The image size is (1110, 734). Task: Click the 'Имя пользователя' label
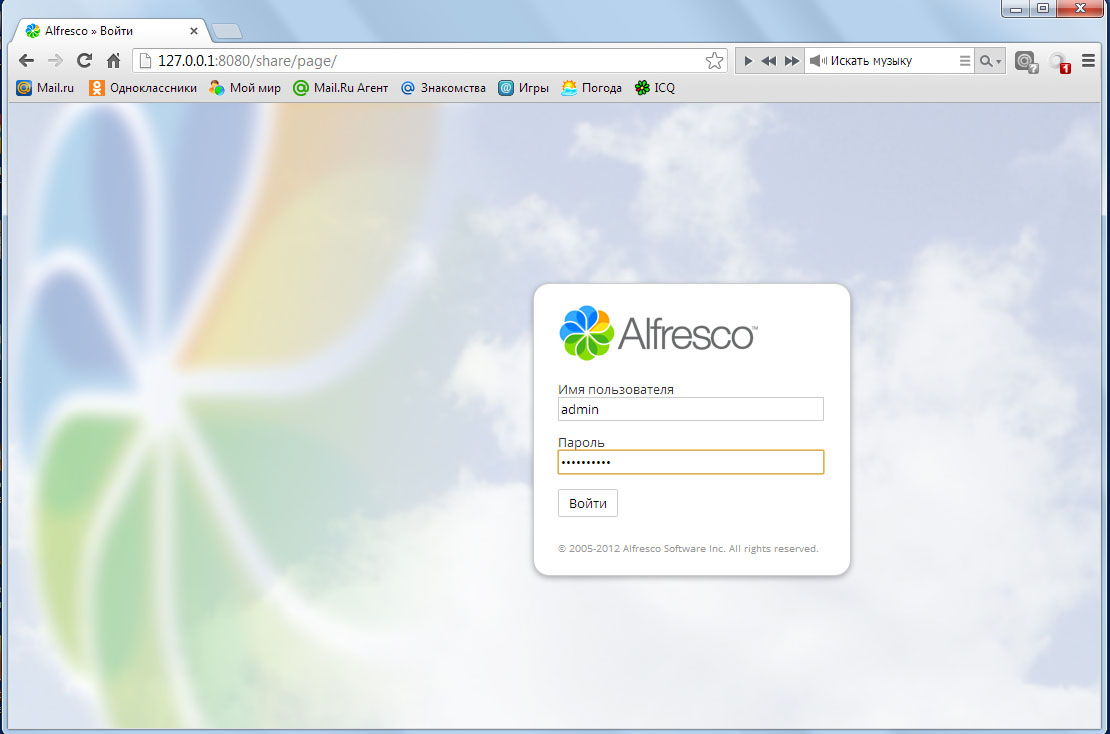point(616,389)
